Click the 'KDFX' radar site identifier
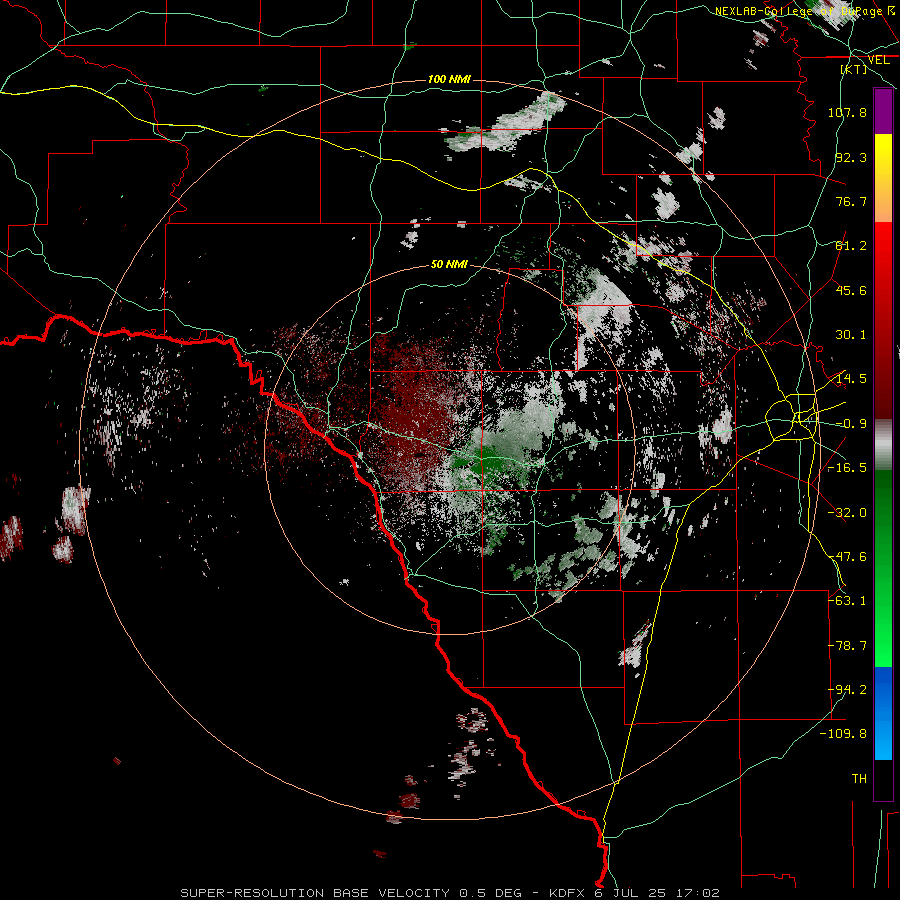The height and width of the screenshot is (900, 900). (568, 893)
